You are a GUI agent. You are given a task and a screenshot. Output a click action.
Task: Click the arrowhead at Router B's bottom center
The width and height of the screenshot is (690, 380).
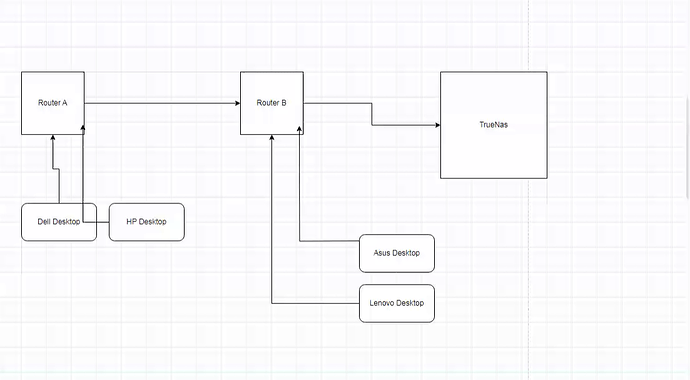[x=272, y=138]
